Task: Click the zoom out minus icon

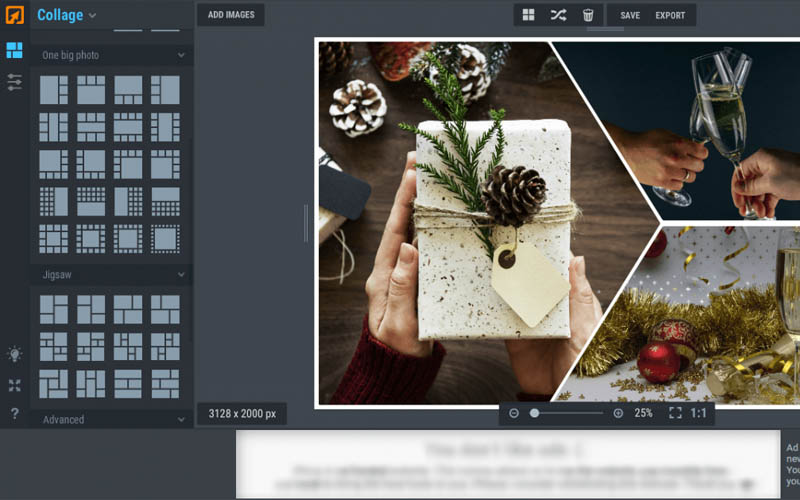Action: [x=514, y=413]
